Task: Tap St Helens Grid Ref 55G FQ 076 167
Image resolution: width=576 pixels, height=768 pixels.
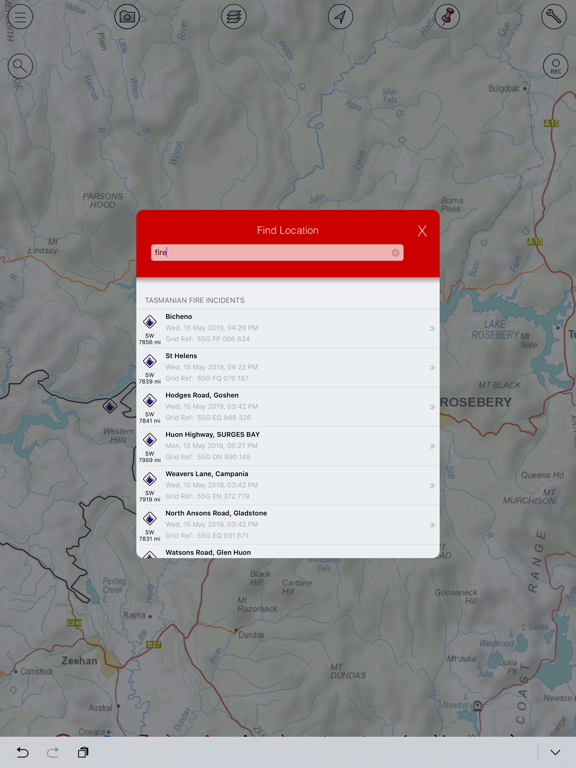Action: [x=207, y=378]
